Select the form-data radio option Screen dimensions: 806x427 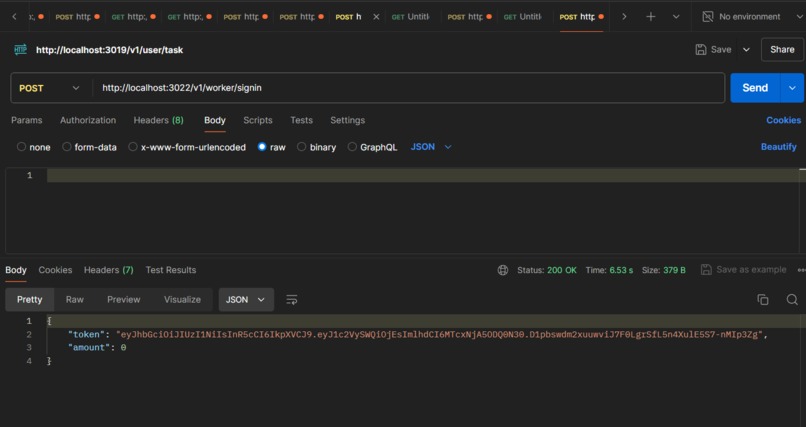click(67, 147)
